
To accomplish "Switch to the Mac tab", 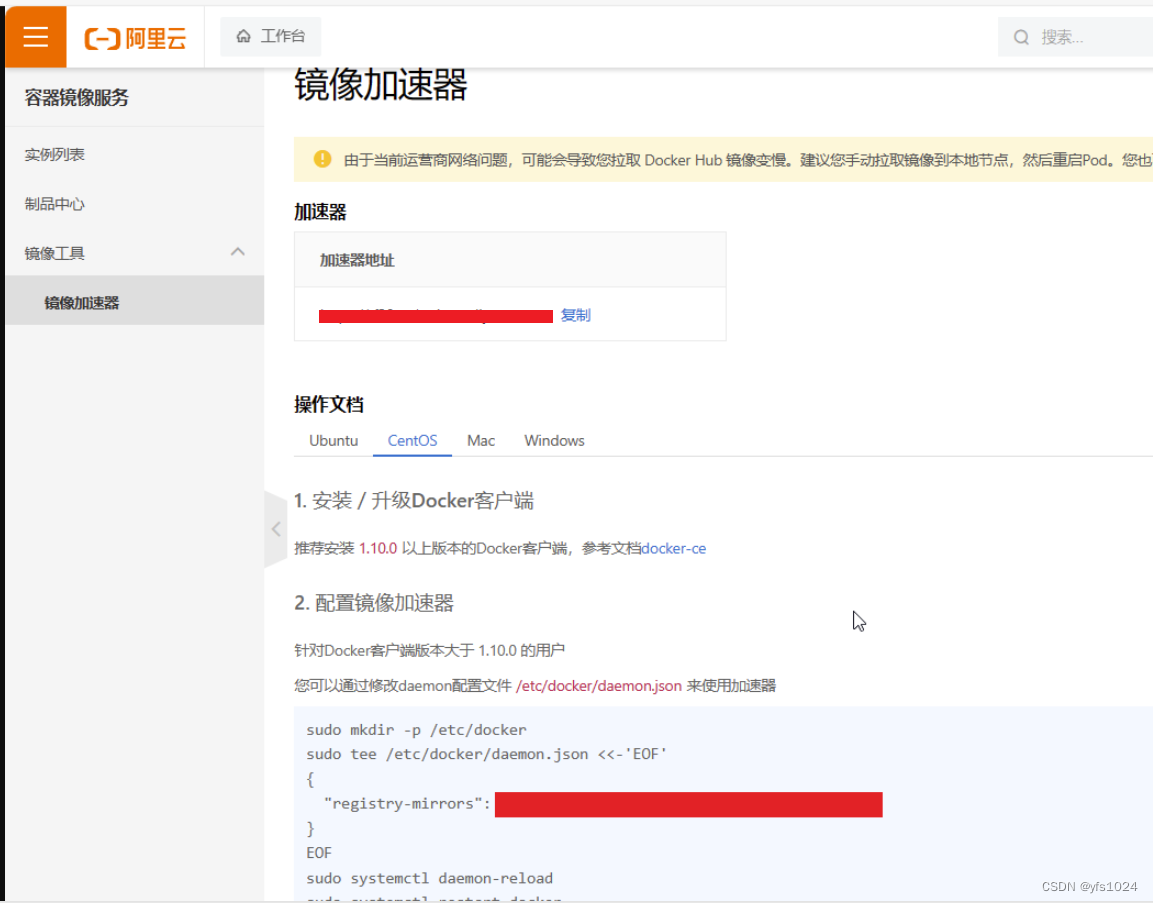I will click(x=480, y=440).
